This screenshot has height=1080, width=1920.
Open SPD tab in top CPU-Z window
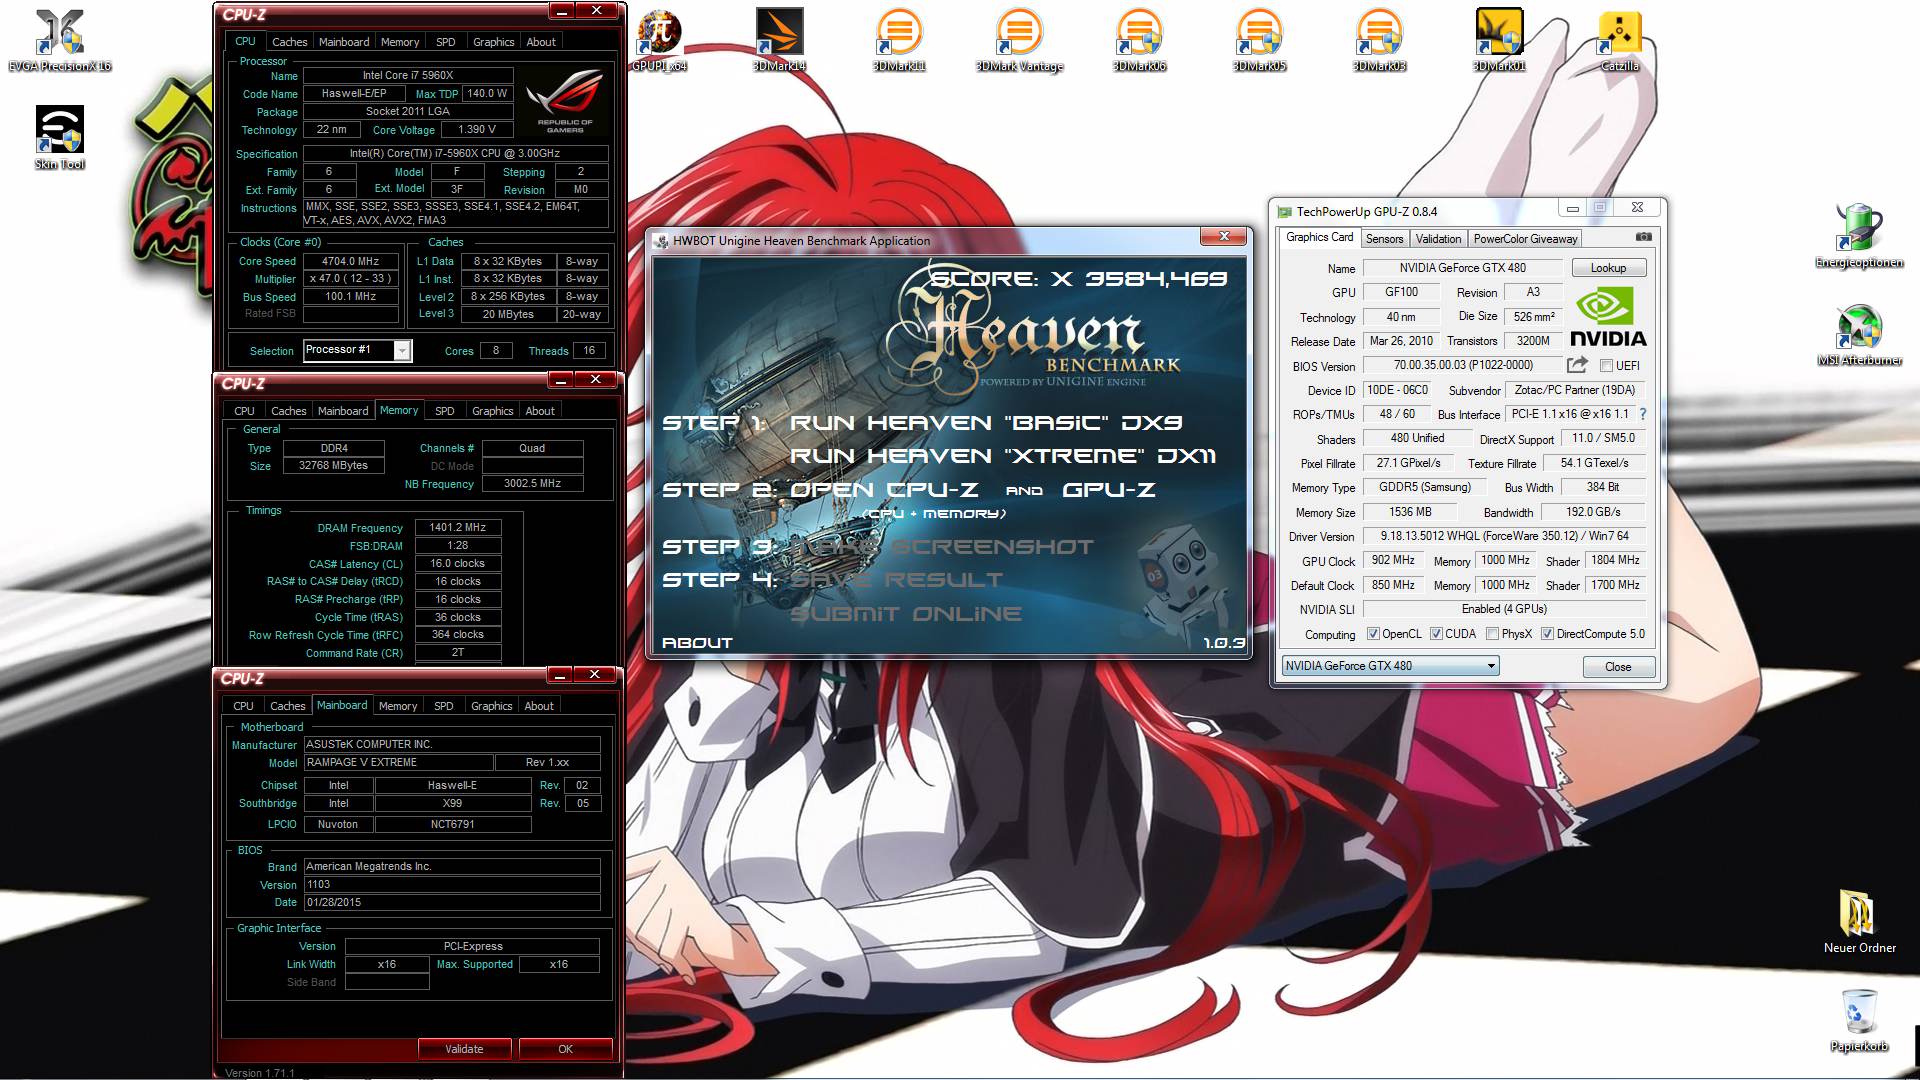point(446,42)
